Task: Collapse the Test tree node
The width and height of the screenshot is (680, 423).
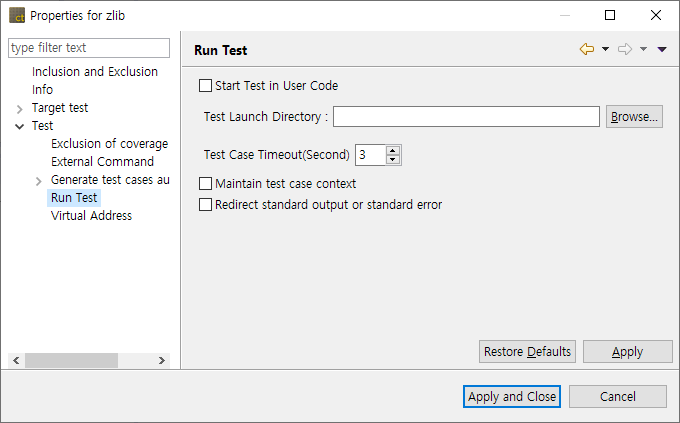Action: (20, 126)
